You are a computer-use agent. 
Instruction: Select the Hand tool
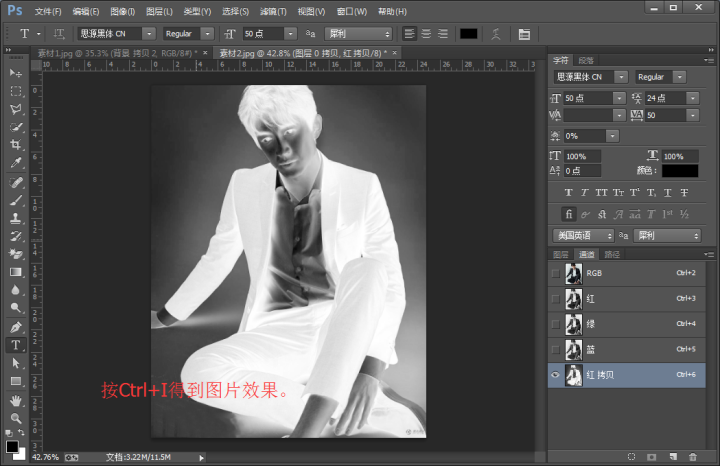pyautogui.click(x=15, y=400)
